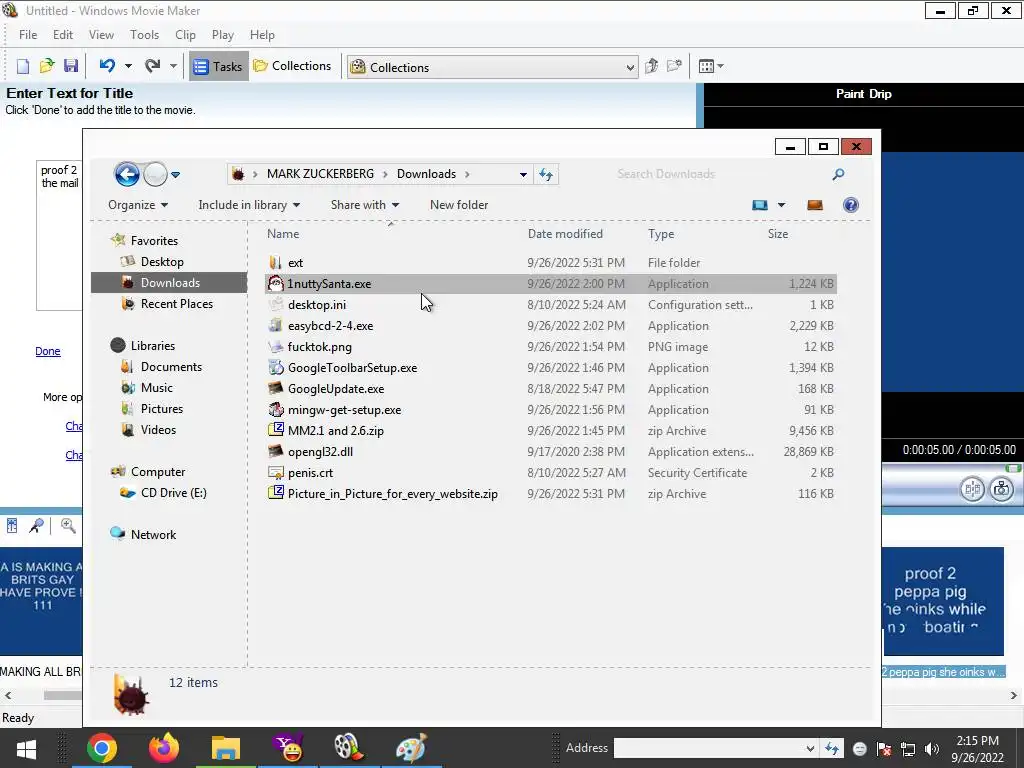Screen dimensions: 1024x768
Task: Sort by the Size column header
Action: [x=778, y=234]
